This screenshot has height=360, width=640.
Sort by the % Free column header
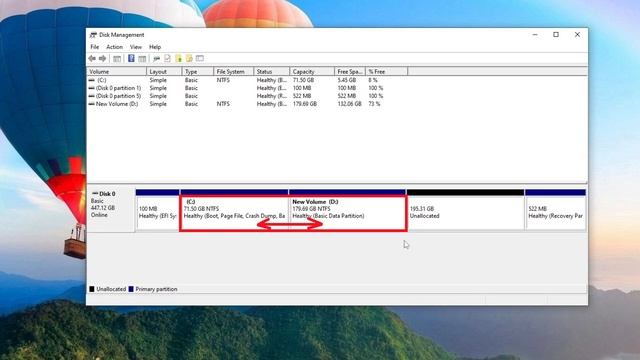tap(387, 71)
